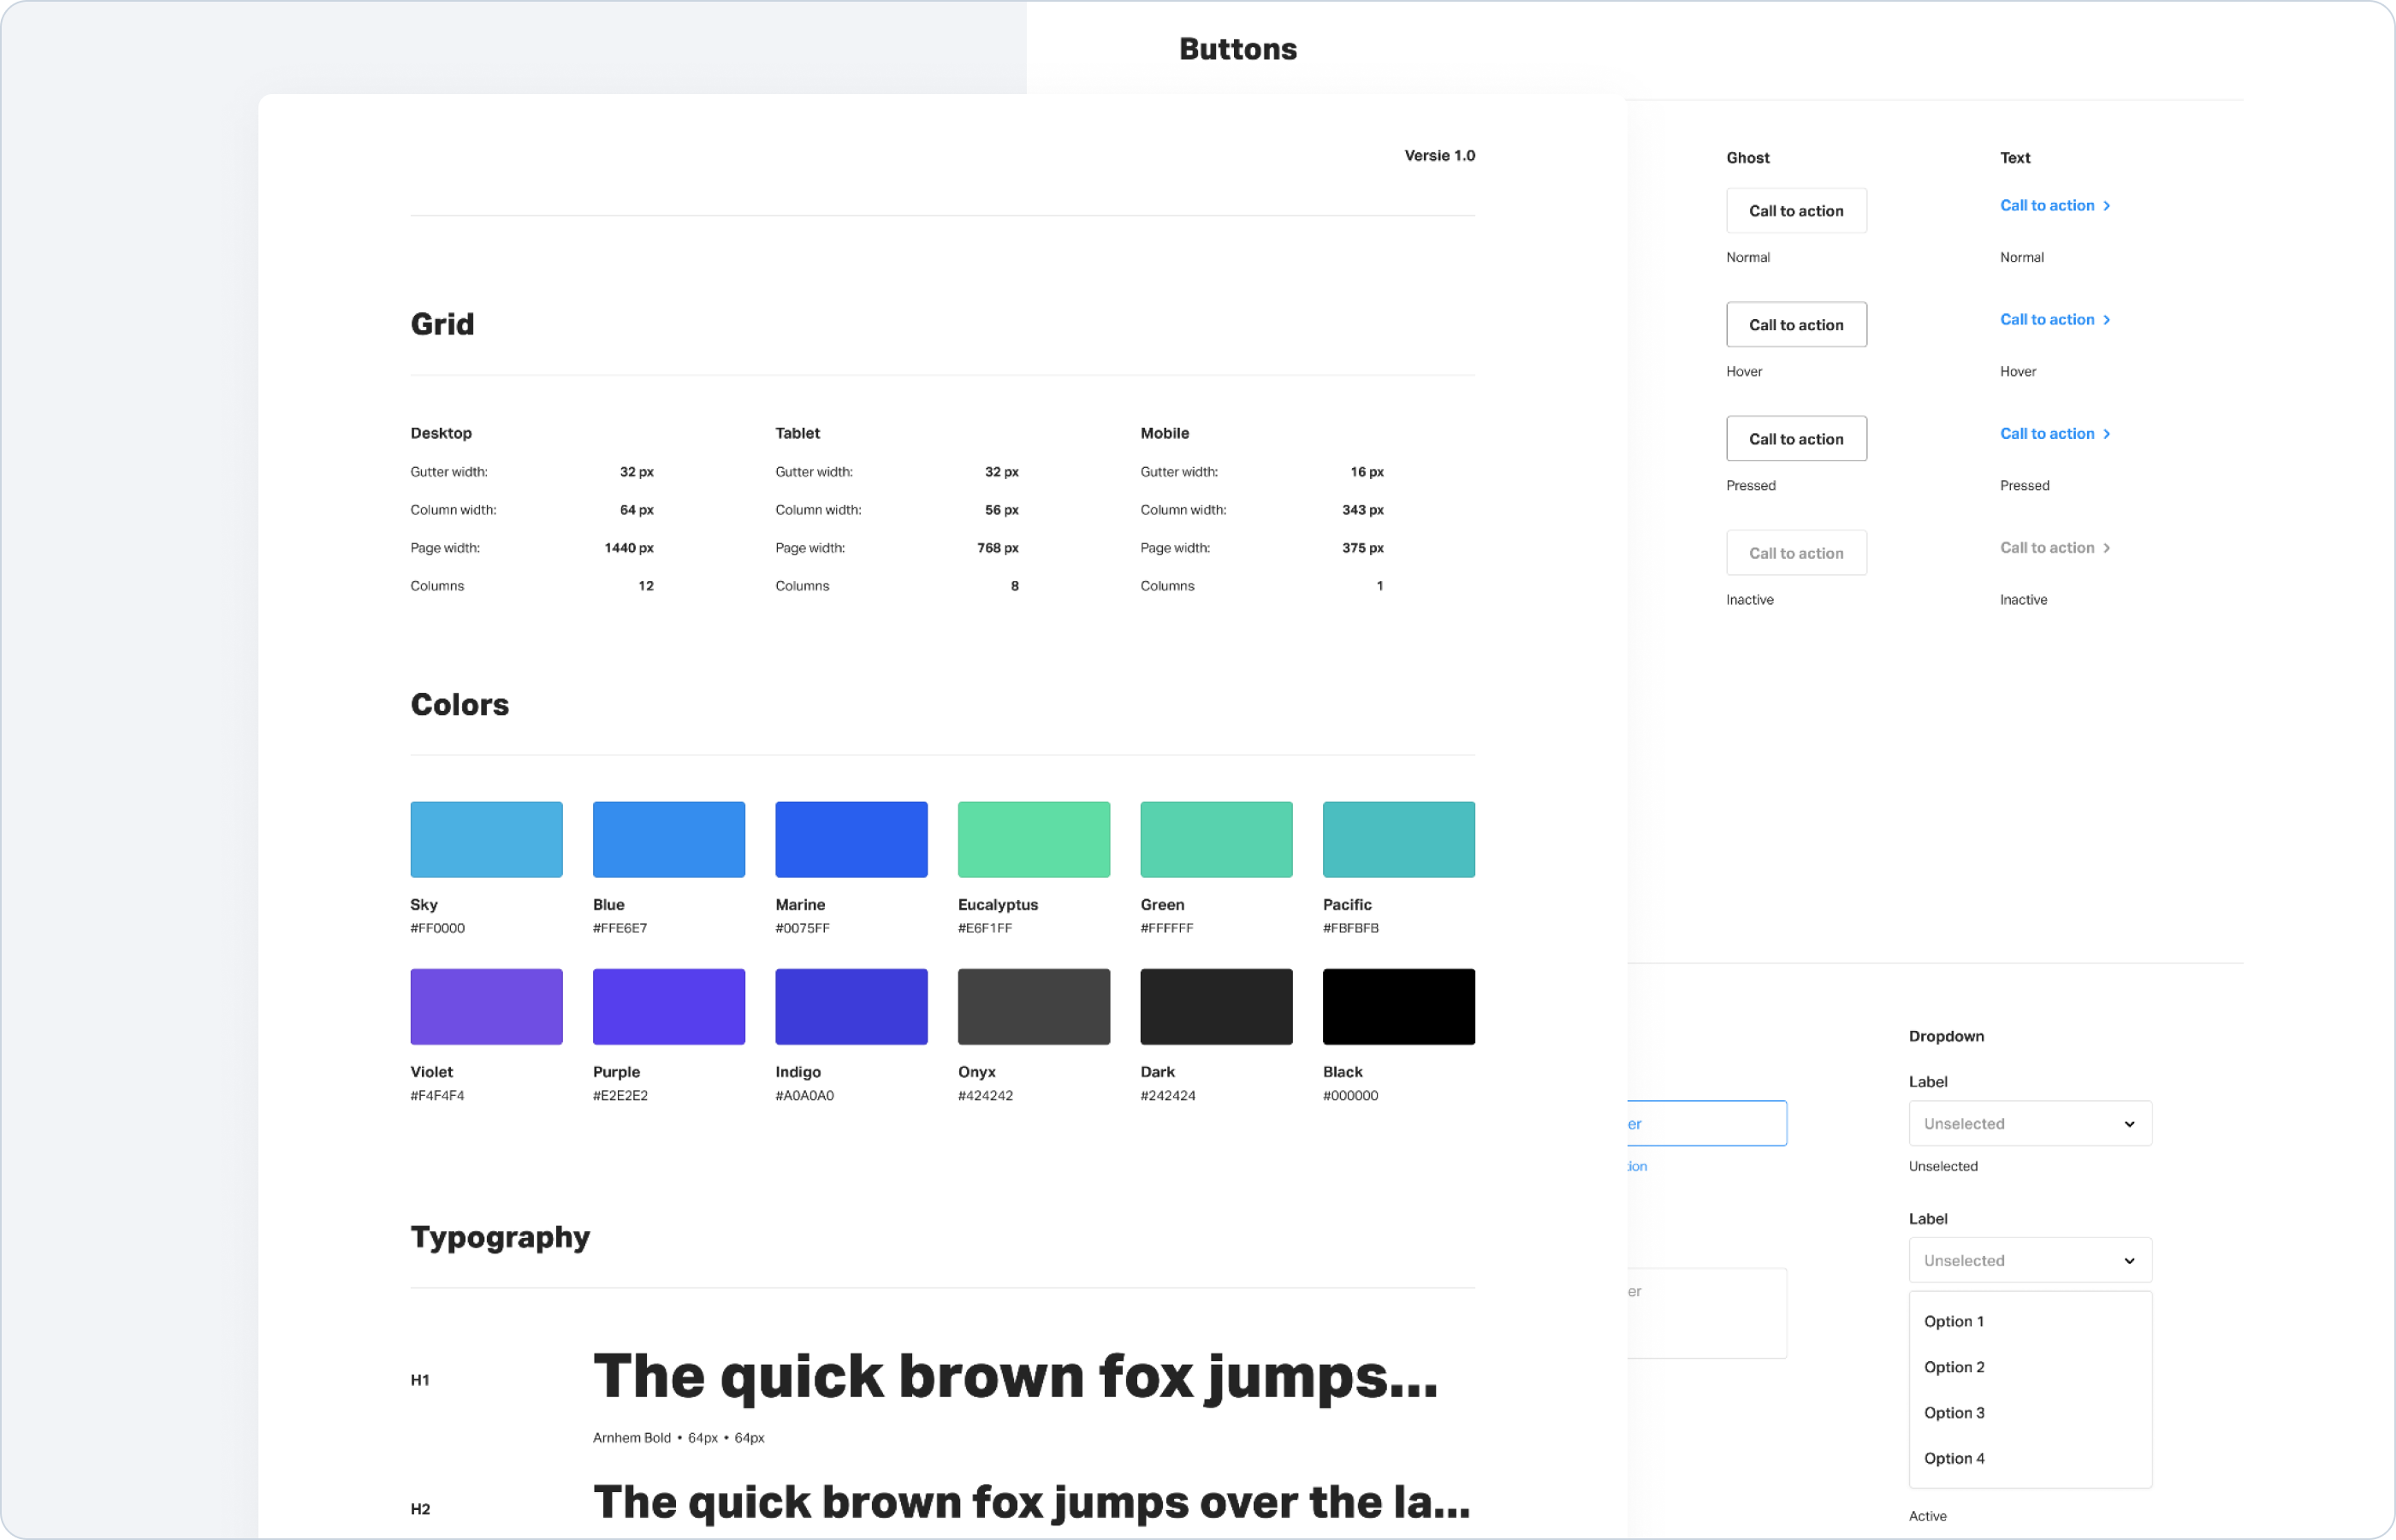Click the Dropdown section heading
Viewport: 2396px width, 1540px height.
pyautogui.click(x=1946, y=1037)
